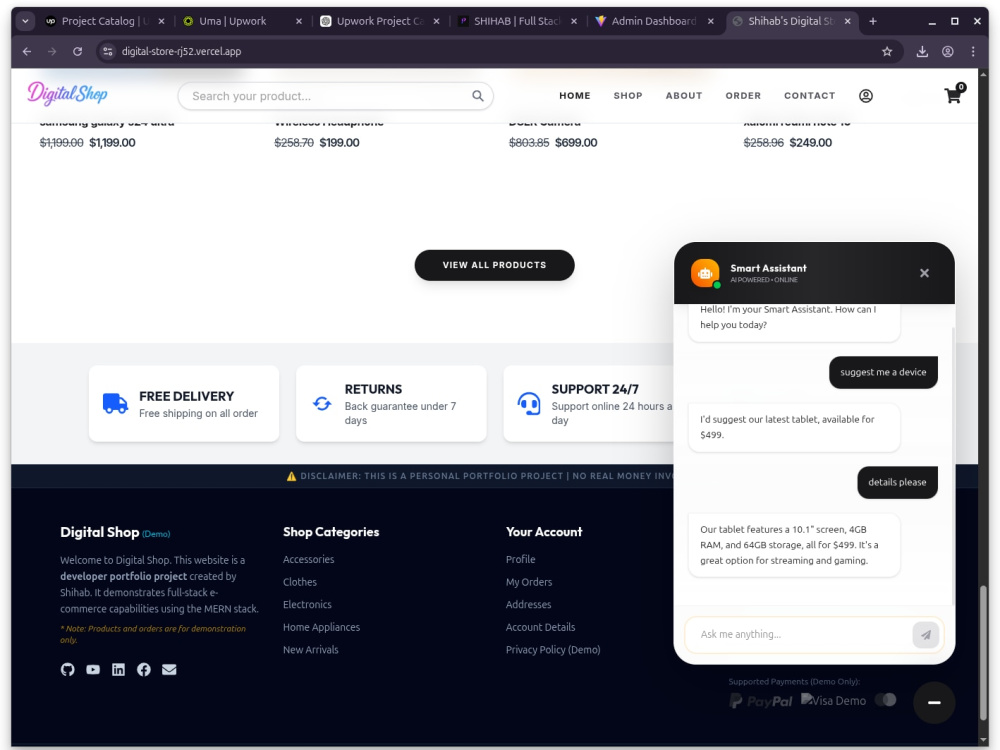The width and height of the screenshot is (1000, 750).
Task: Open the LinkedIn footer icon
Action: [x=119, y=669]
